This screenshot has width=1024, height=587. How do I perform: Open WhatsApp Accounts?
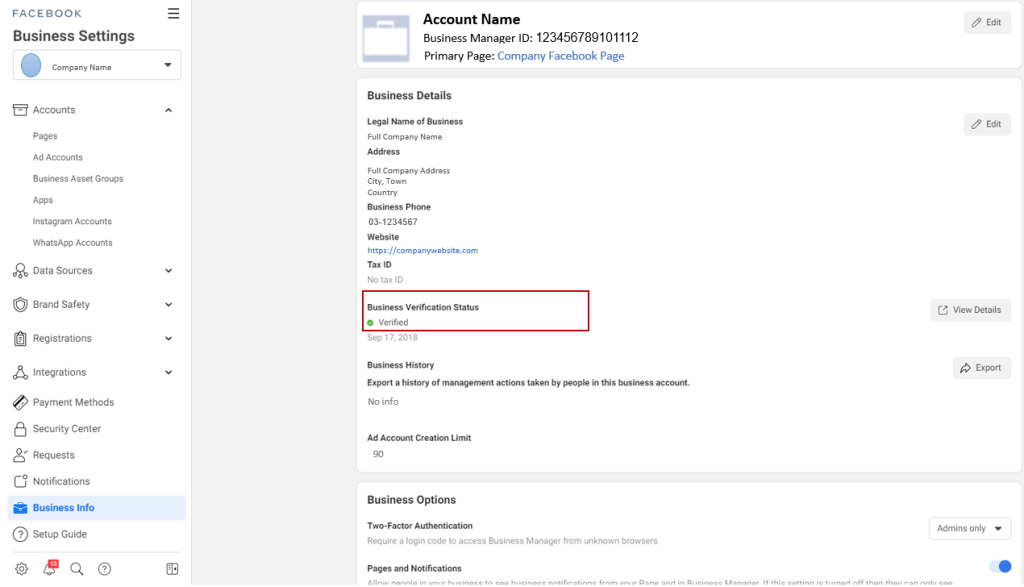point(72,242)
